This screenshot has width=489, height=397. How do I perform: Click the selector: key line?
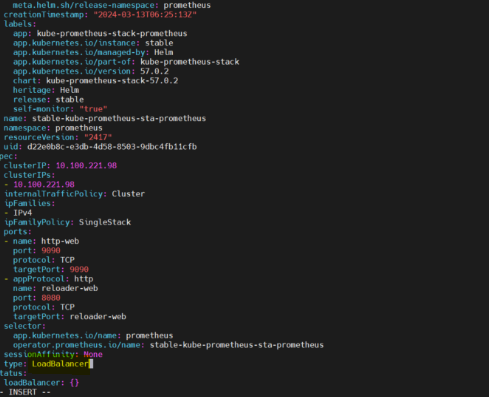[x=24, y=326]
